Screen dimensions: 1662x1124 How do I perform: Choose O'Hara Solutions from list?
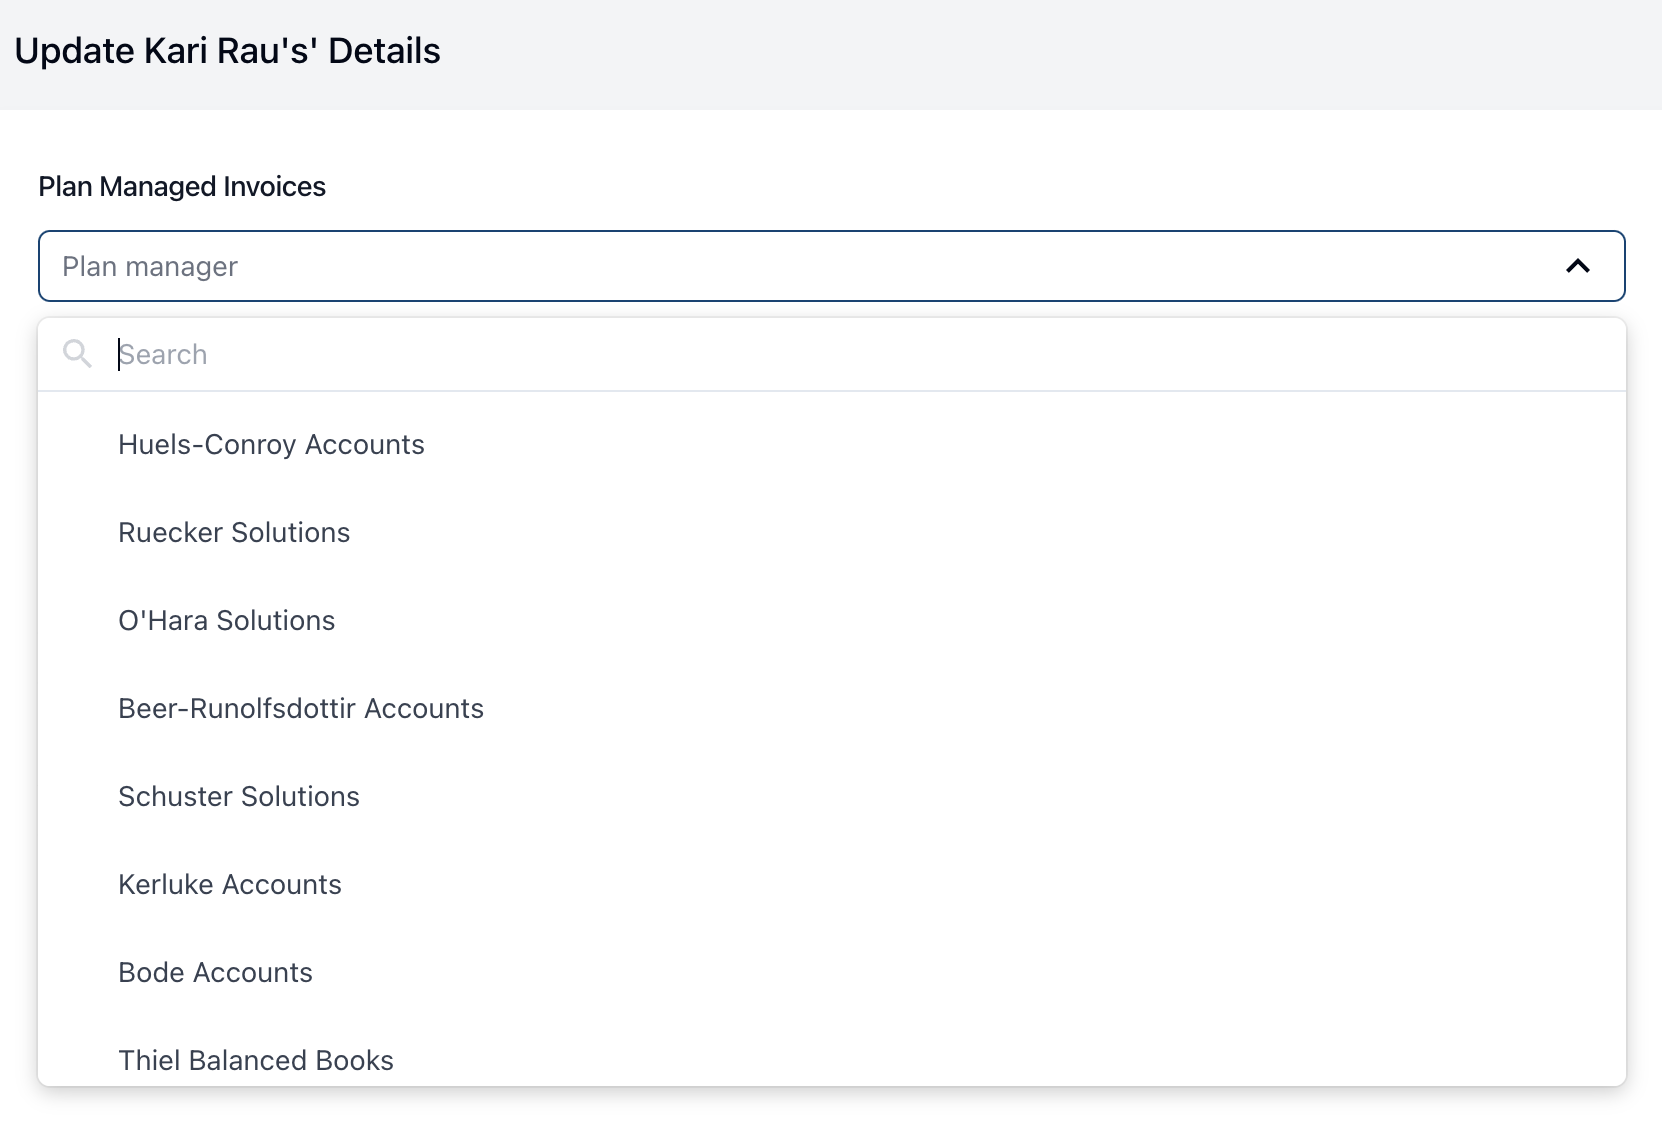click(832, 621)
